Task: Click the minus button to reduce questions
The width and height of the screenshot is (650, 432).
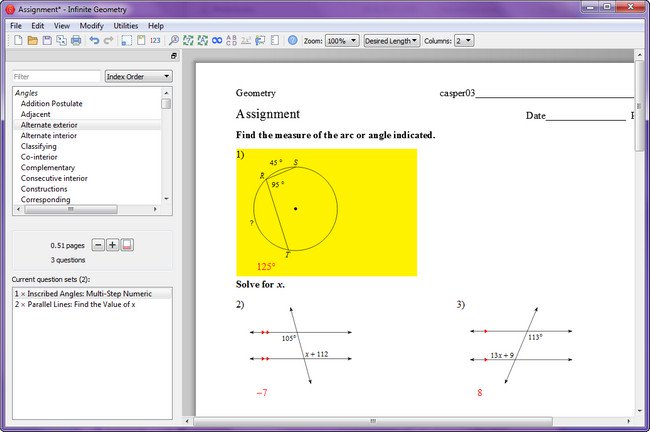Action: coord(98,245)
